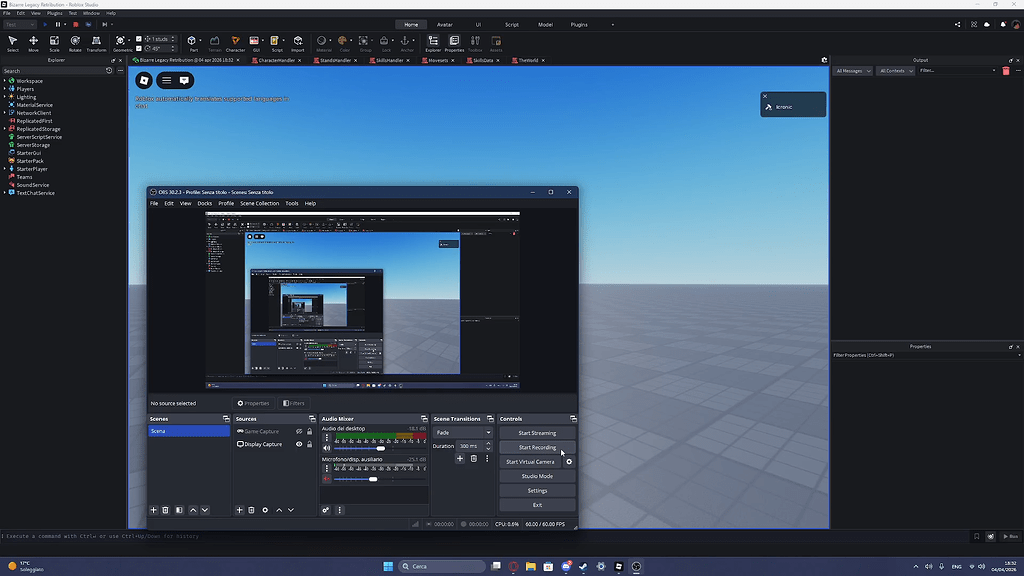Pause the running test
This screenshot has height=576, width=1024.
tap(57, 25)
